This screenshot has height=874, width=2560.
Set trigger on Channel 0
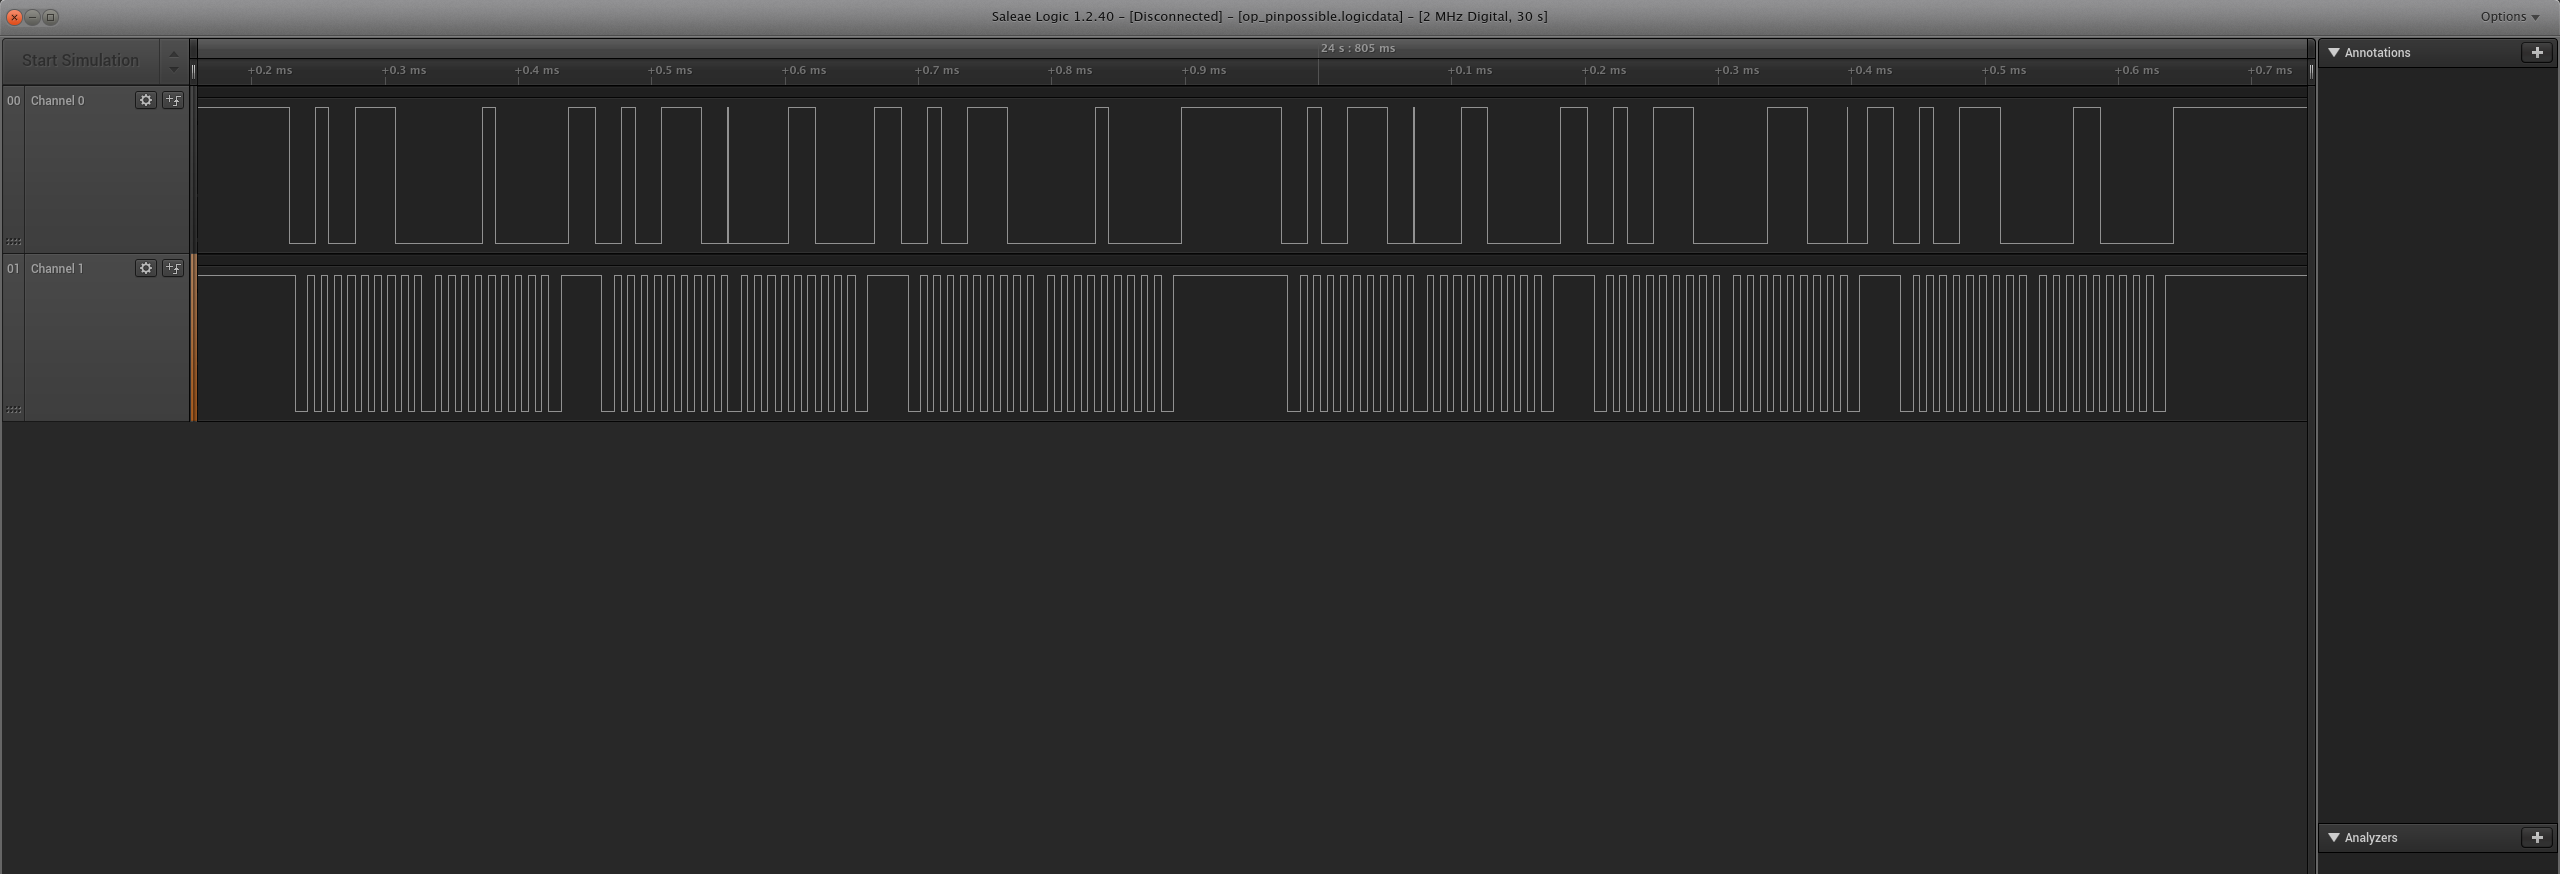point(173,100)
